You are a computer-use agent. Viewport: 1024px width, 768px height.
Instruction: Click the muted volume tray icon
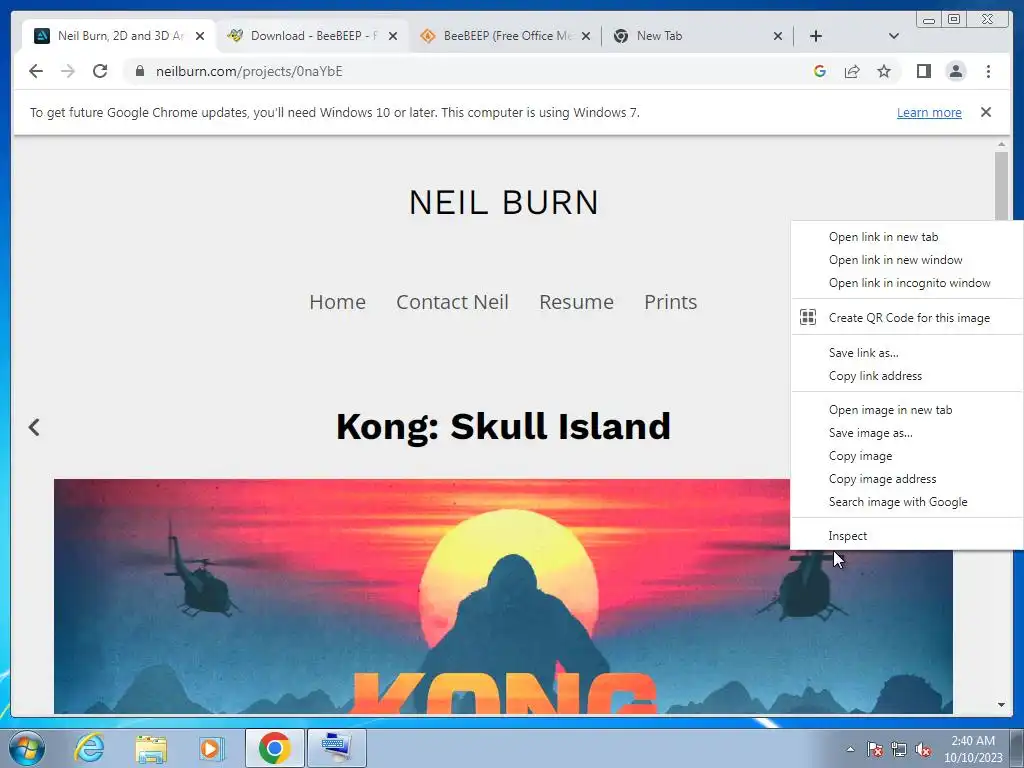click(923, 749)
